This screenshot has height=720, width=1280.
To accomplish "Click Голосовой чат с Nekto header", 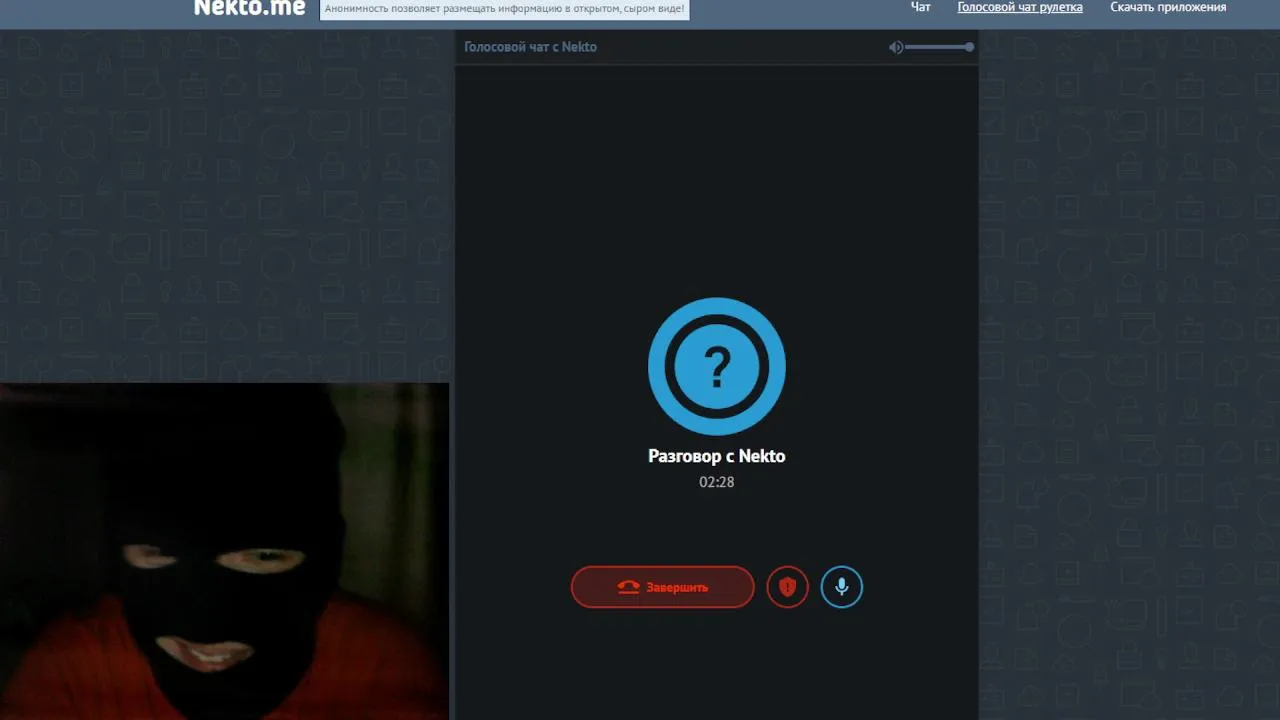I will (x=530, y=47).
